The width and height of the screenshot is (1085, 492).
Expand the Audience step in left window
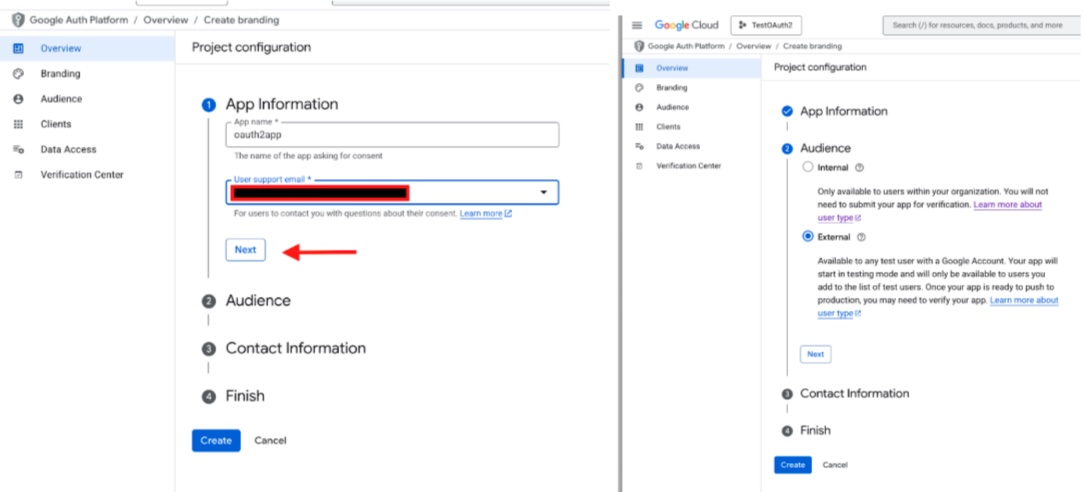pos(258,301)
